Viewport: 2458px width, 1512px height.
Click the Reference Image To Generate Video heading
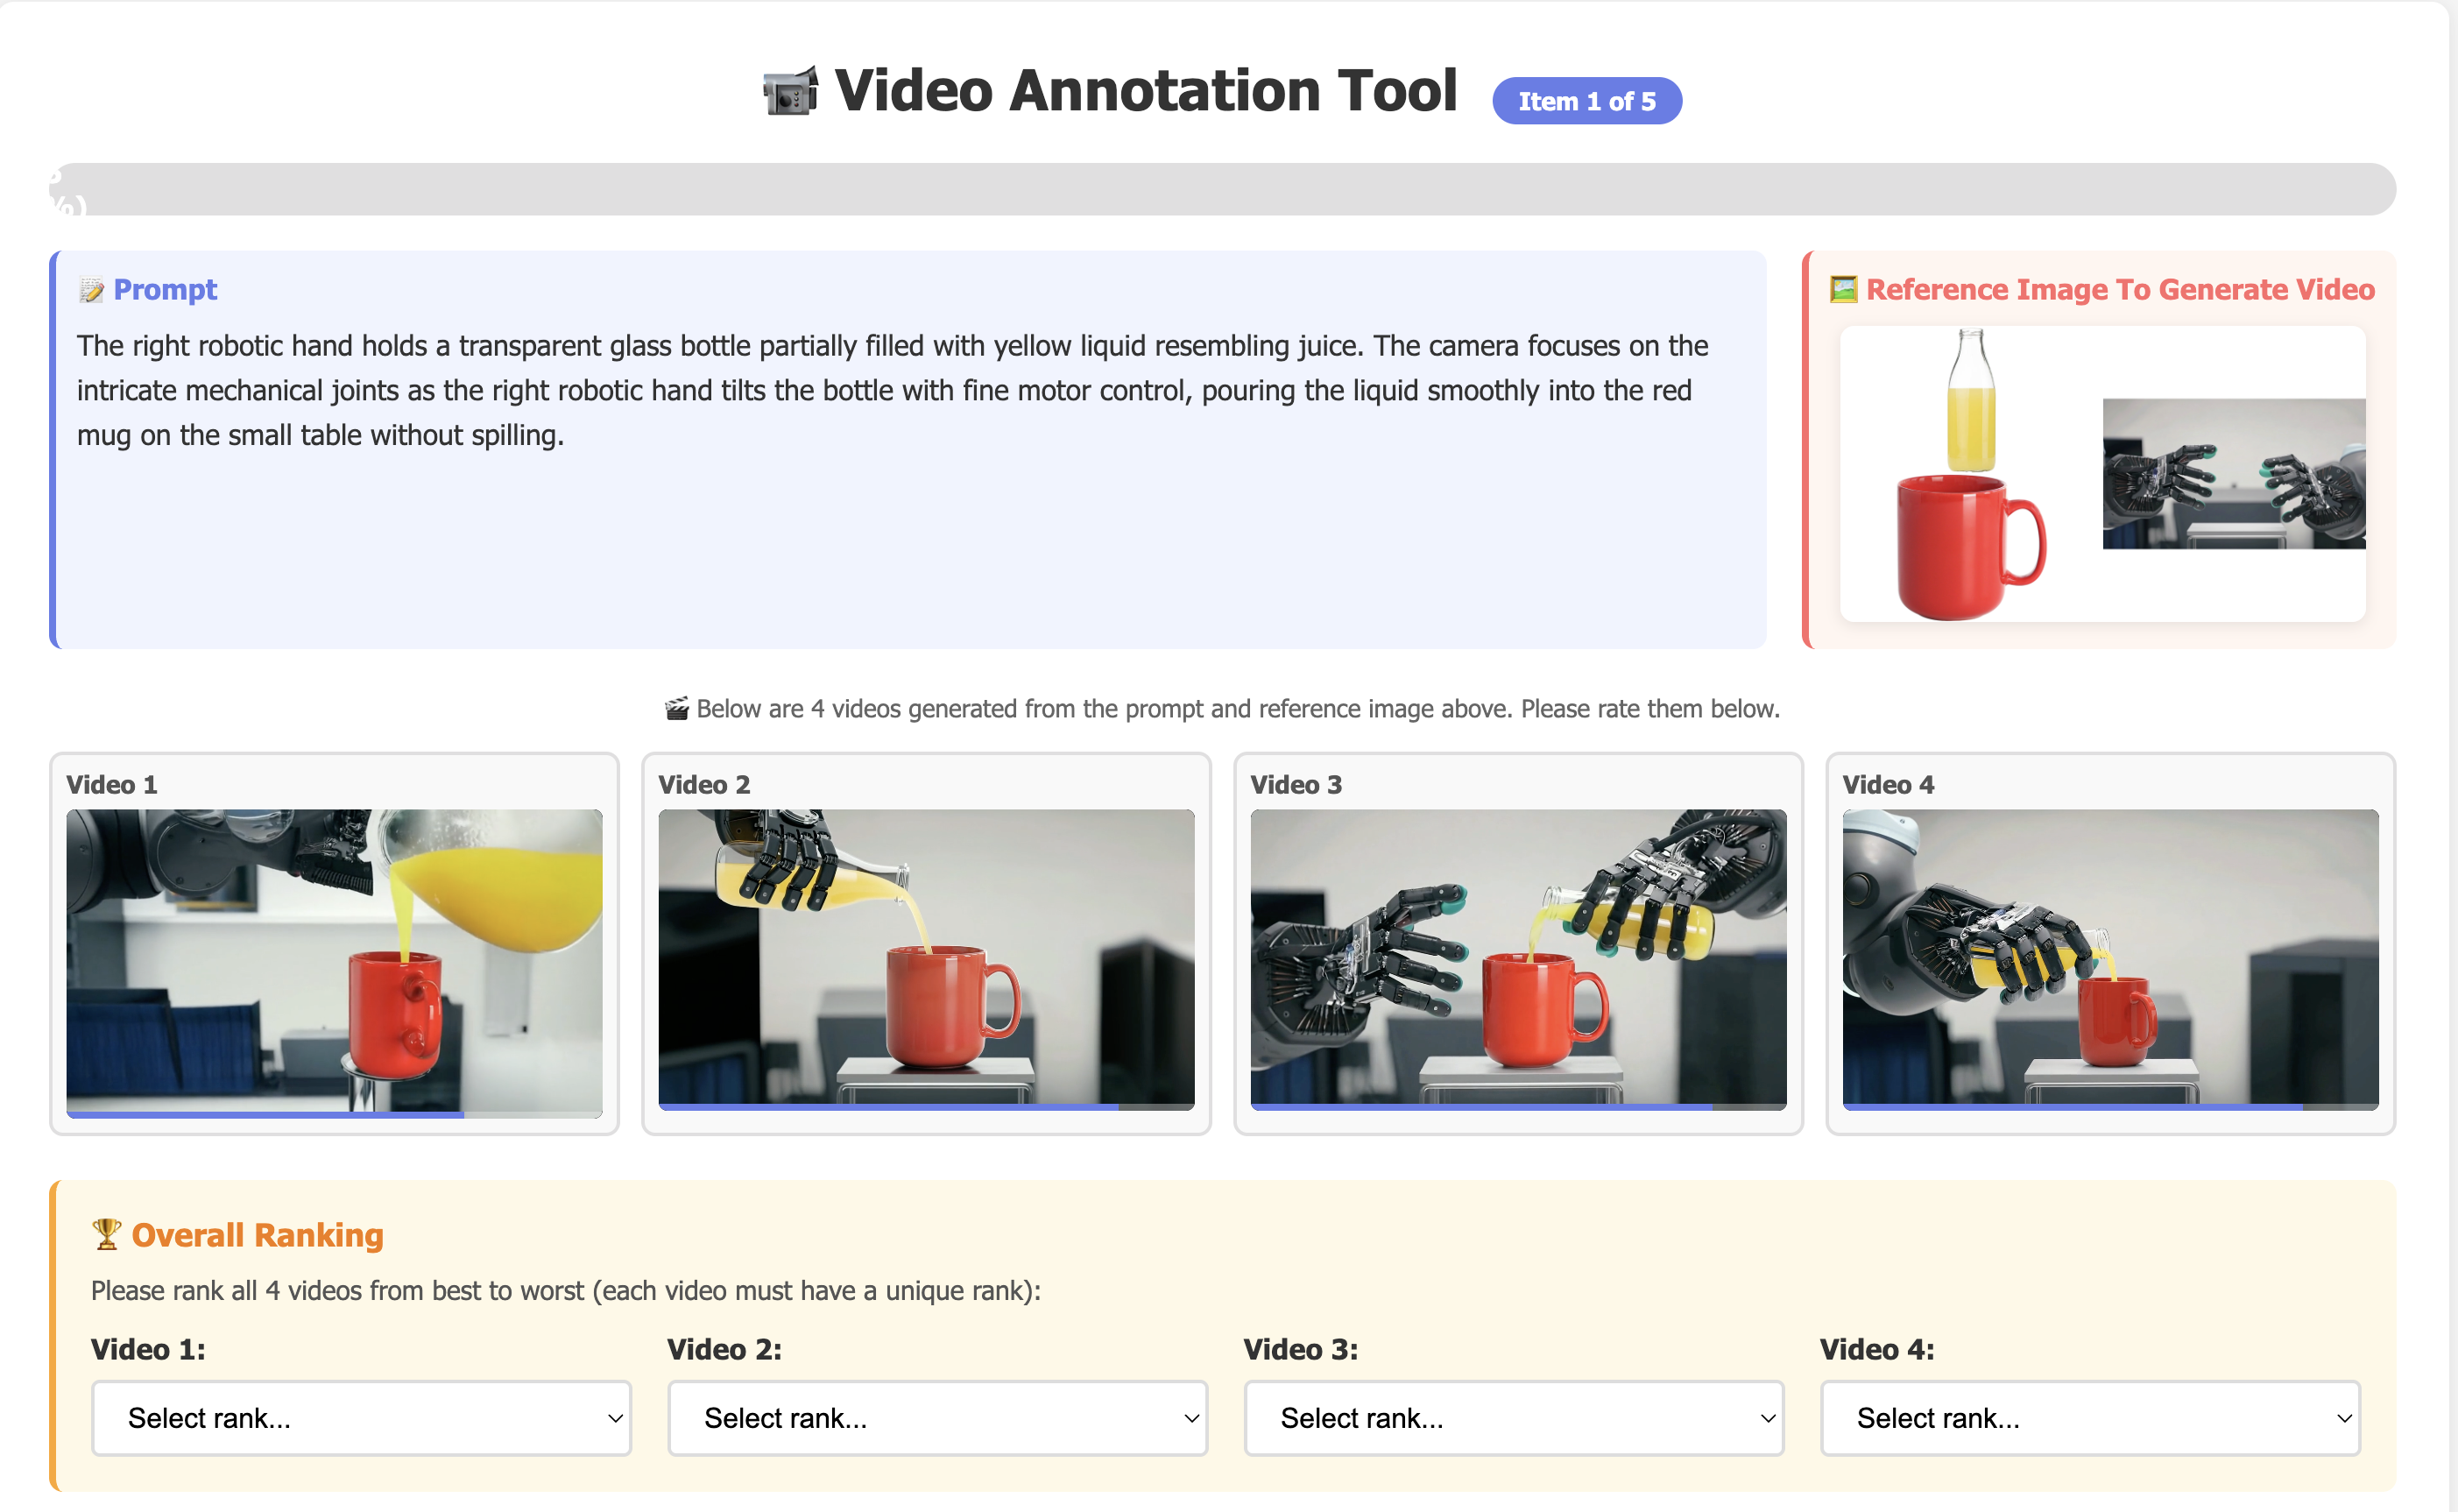[x=2119, y=289]
